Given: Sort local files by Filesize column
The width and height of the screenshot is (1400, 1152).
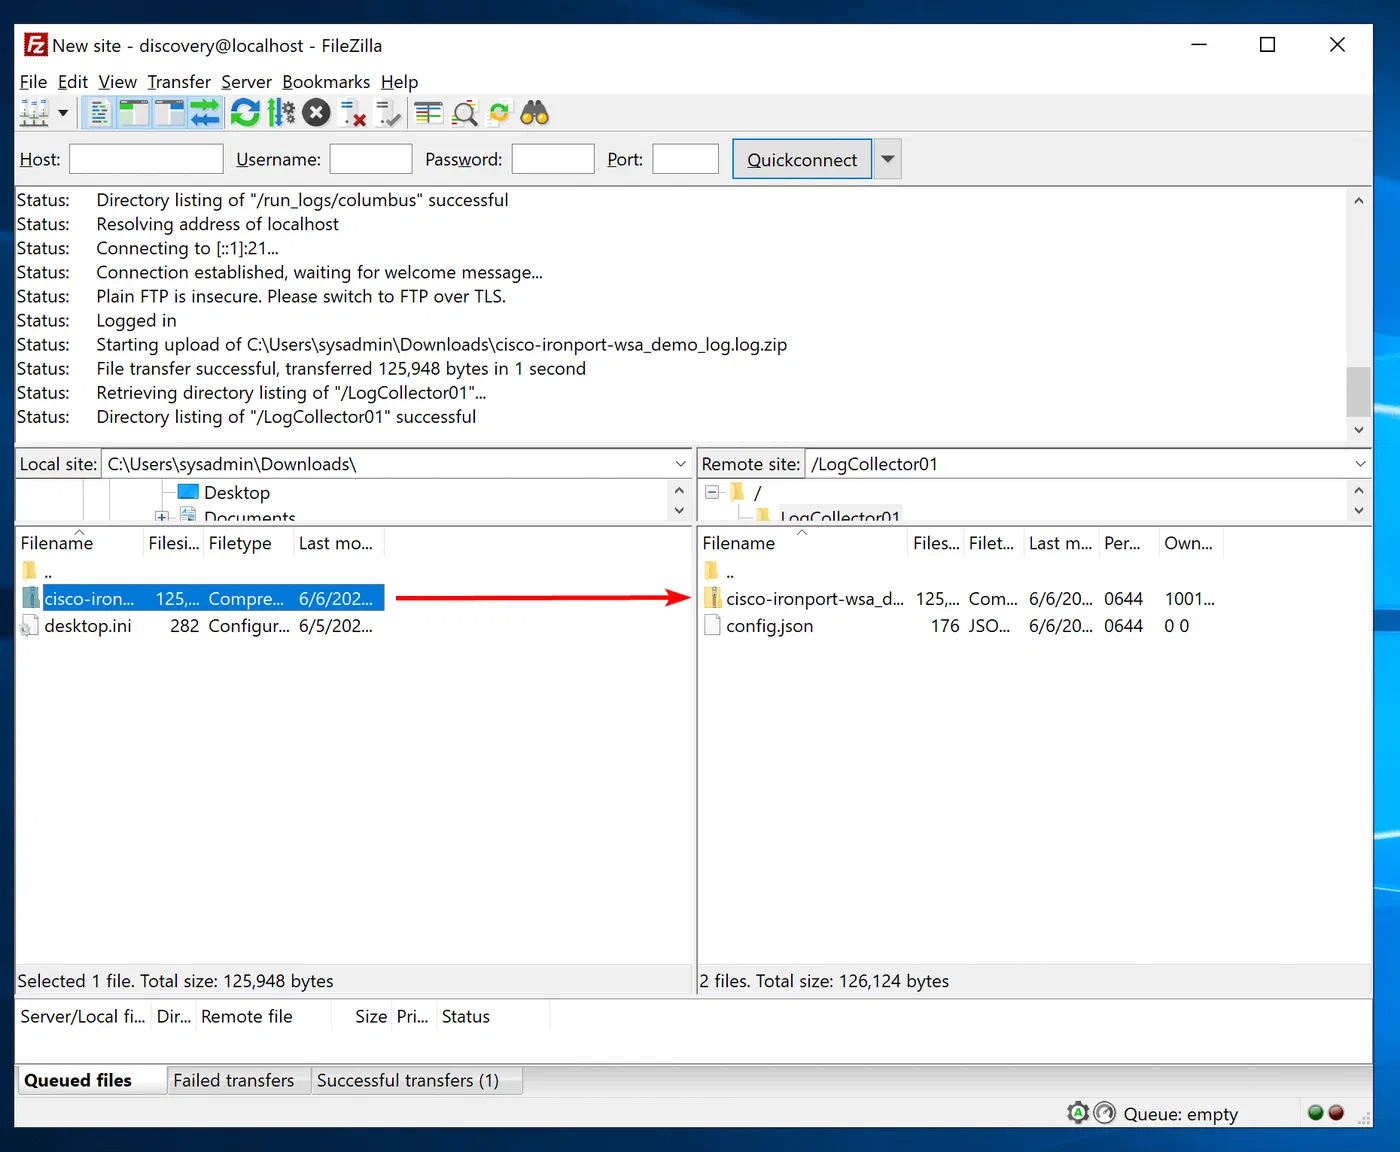Looking at the screenshot, I should click(173, 543).
